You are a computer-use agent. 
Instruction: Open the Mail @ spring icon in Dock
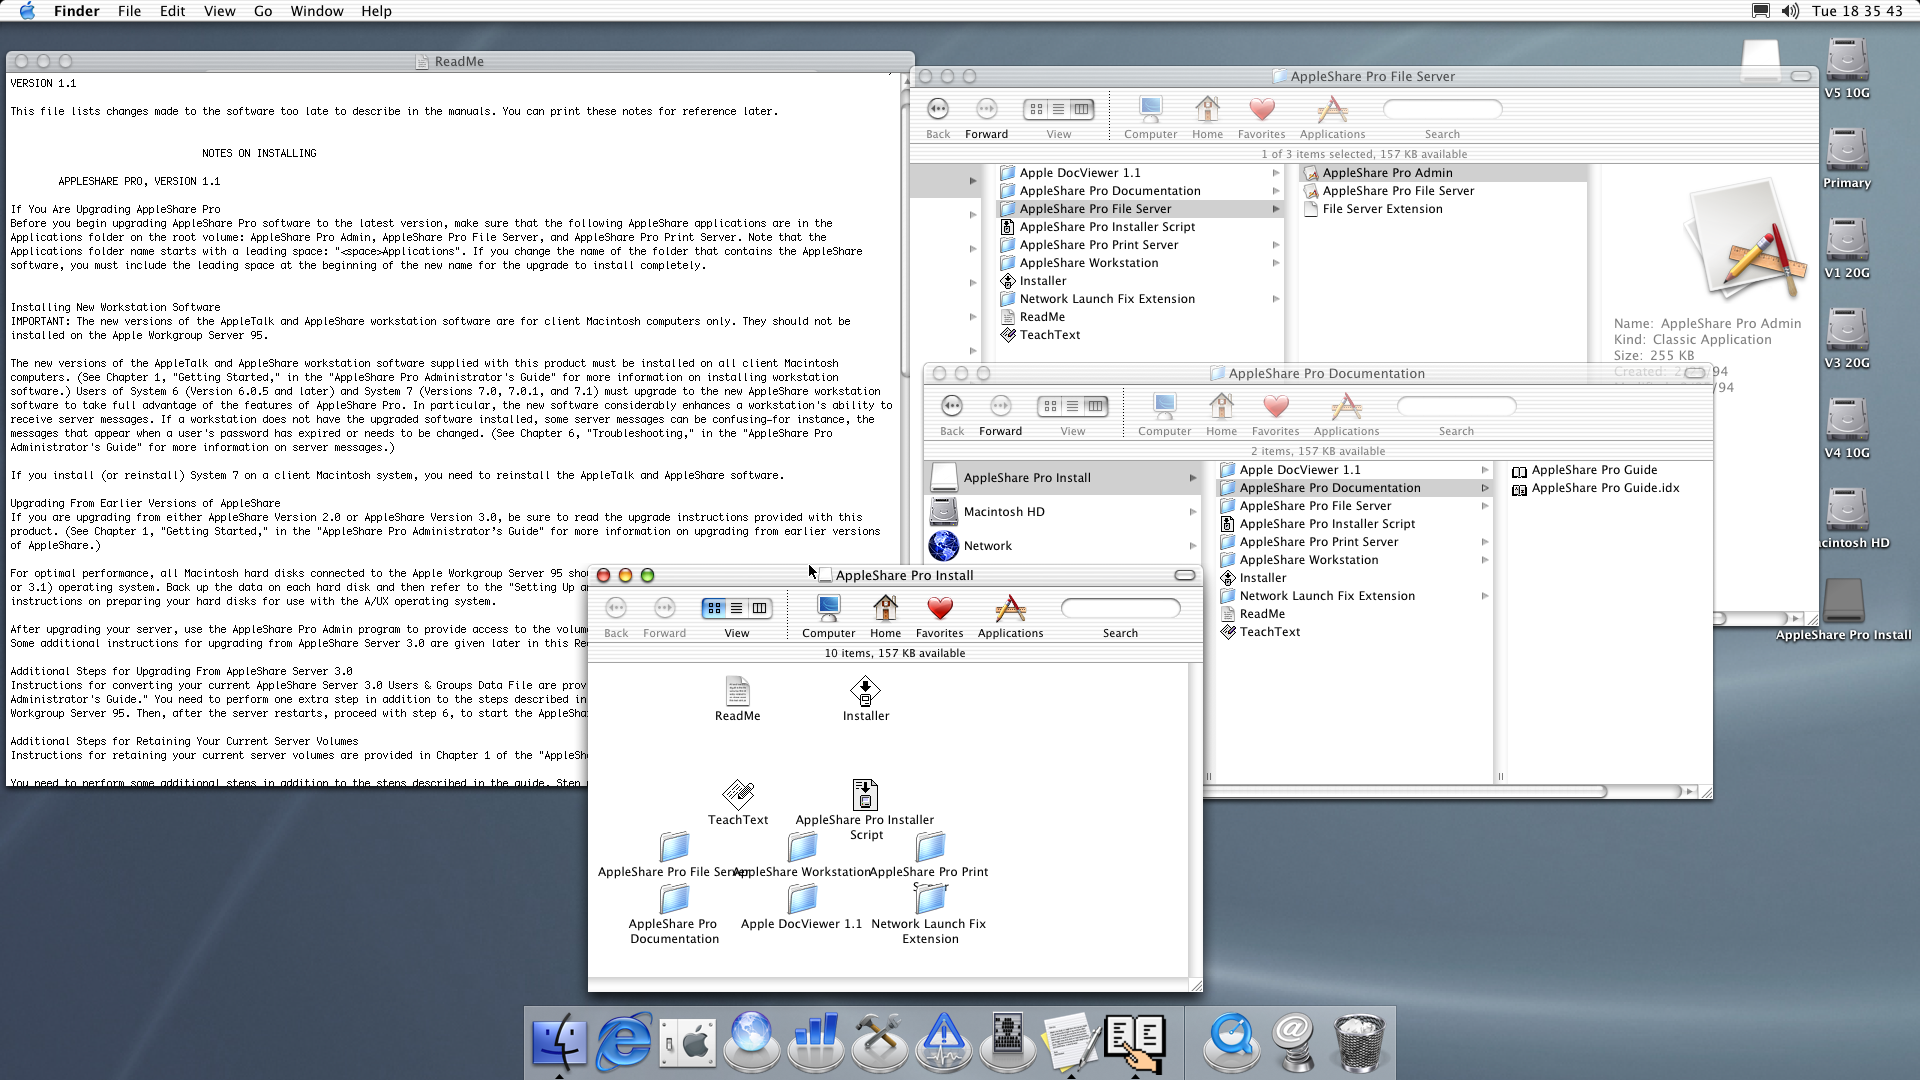(x=1295, y=1042)
